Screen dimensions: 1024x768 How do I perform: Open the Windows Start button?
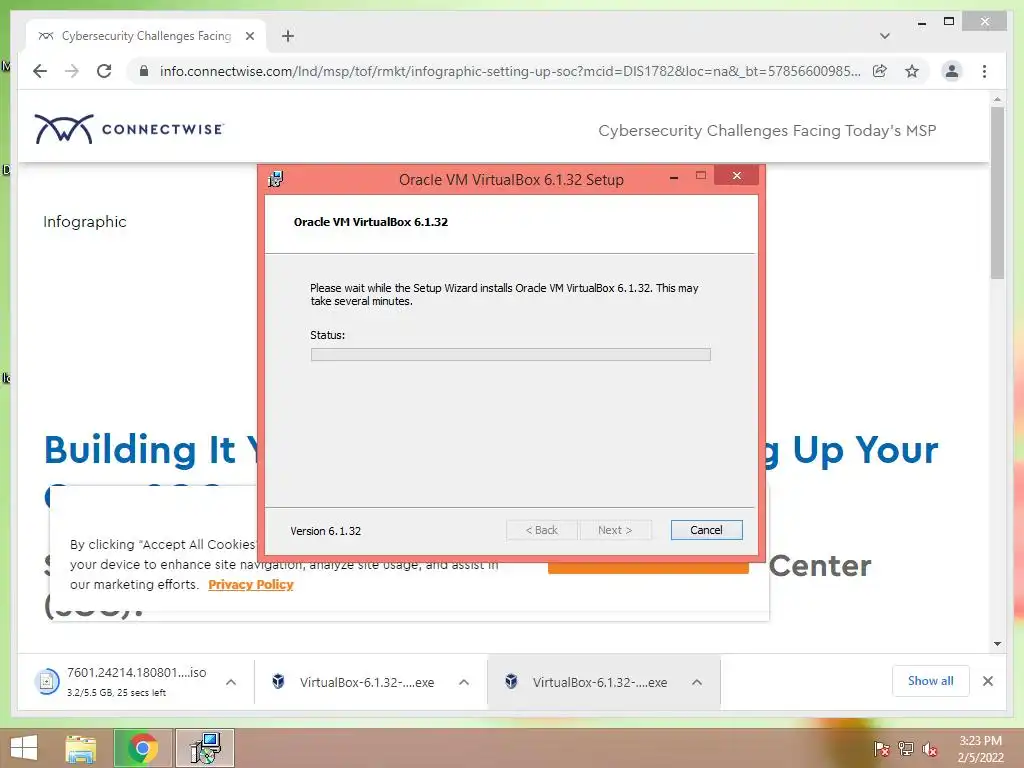24,748
